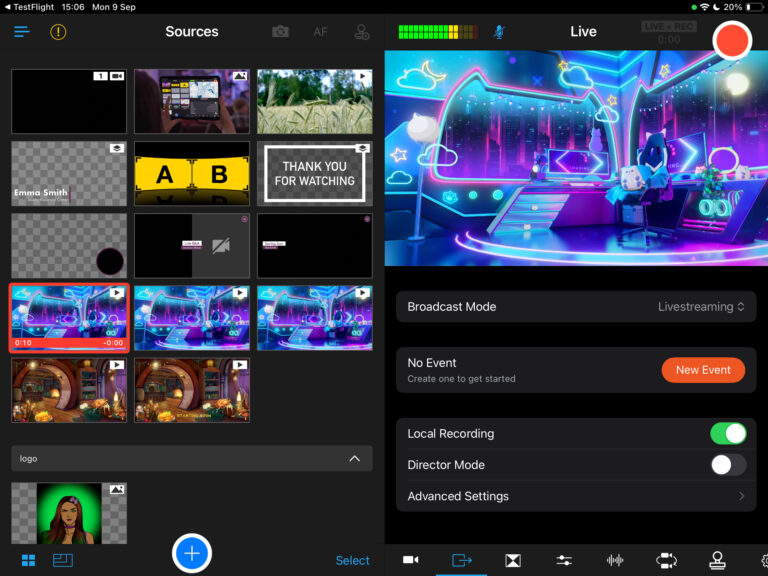Switch to layout view icon
Image resolution: width=768 pixels, height=576 pixels.
(63, 560)
